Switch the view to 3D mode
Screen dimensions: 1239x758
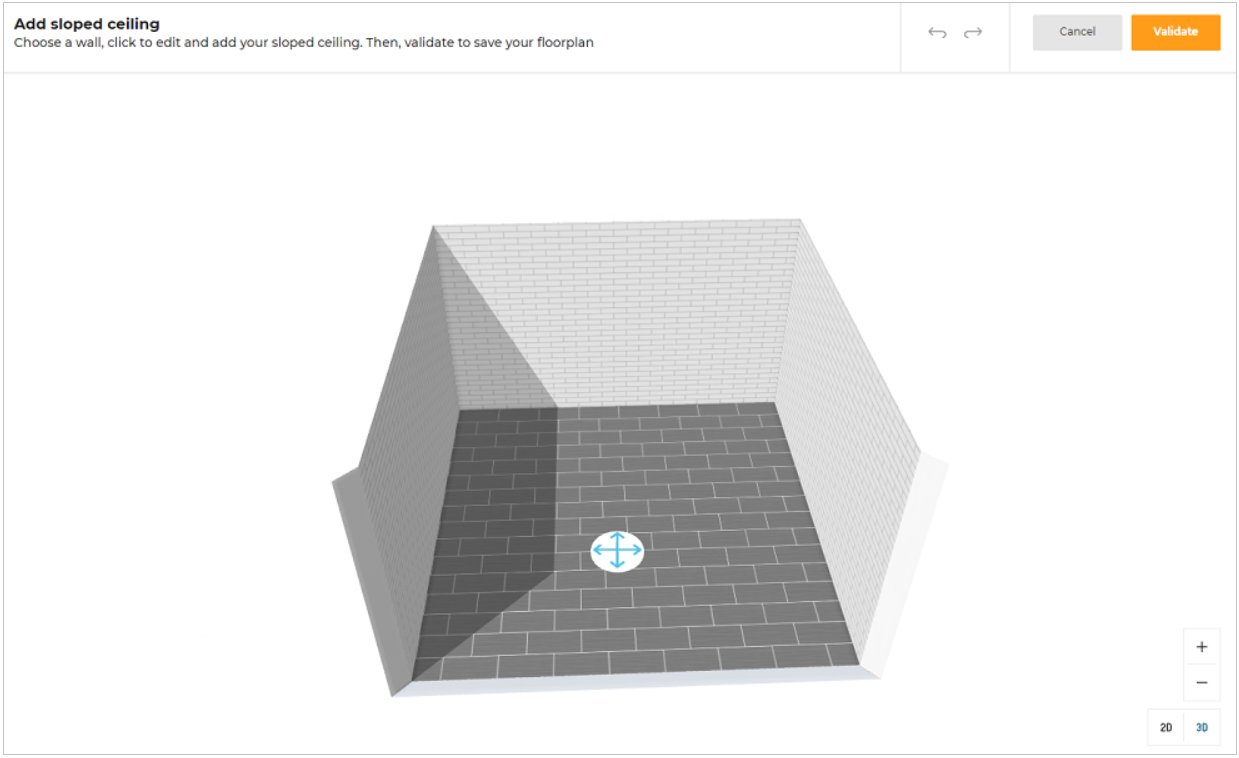tap(1202, 727)
